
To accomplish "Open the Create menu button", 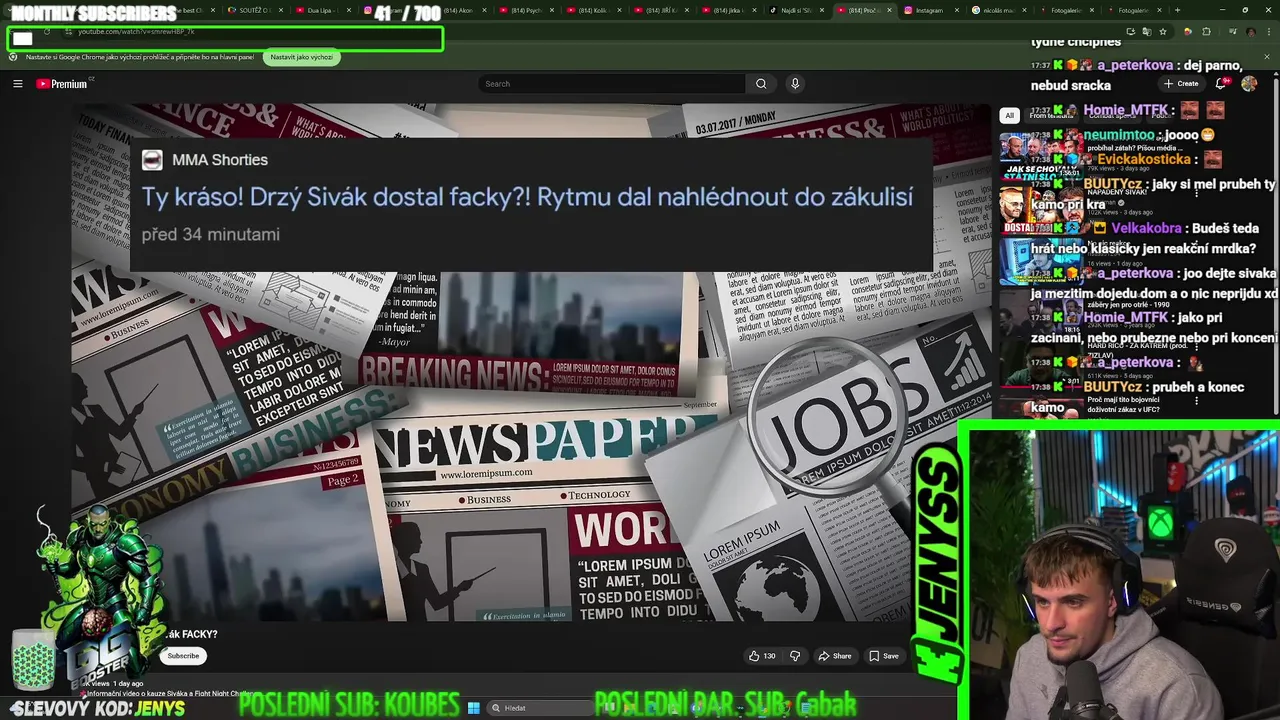I will pyautogui.click(x=1181, y=84).
